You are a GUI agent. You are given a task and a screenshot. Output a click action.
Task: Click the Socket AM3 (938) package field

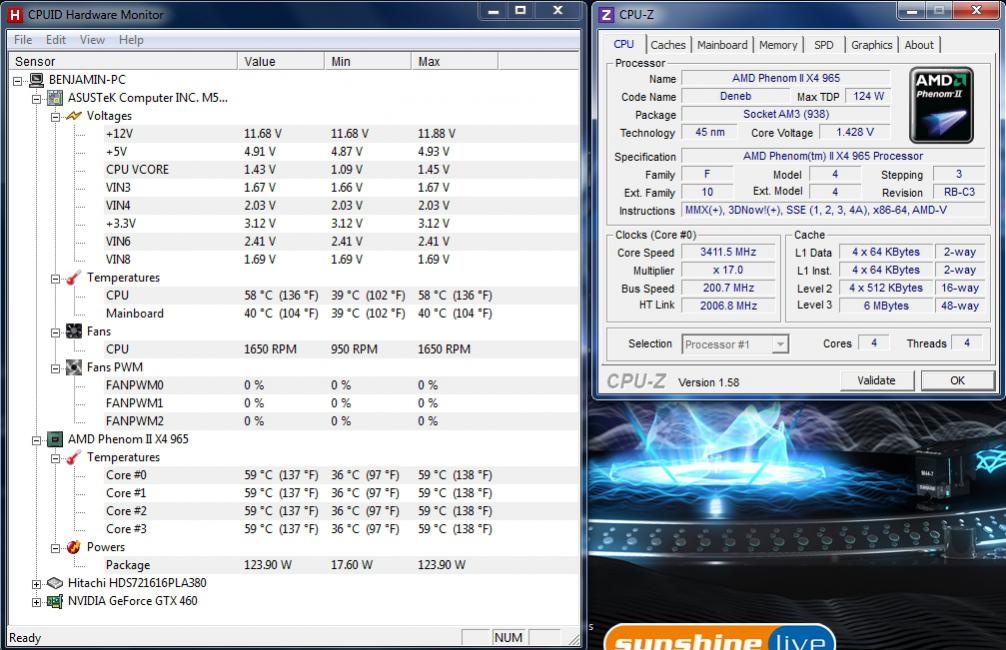pos(786,114)
